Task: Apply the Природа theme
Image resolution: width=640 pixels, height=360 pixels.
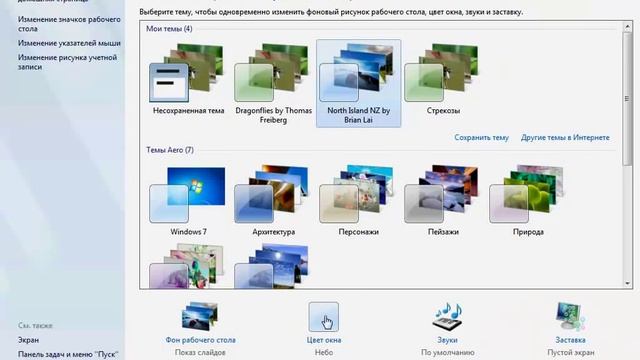Action: click(x=528, y=200)
